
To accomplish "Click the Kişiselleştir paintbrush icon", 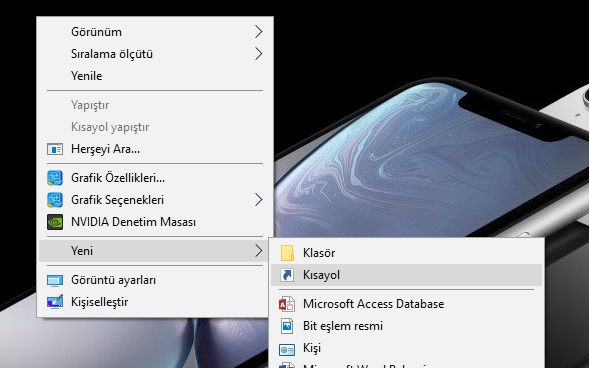I will (x=55, y=302).
